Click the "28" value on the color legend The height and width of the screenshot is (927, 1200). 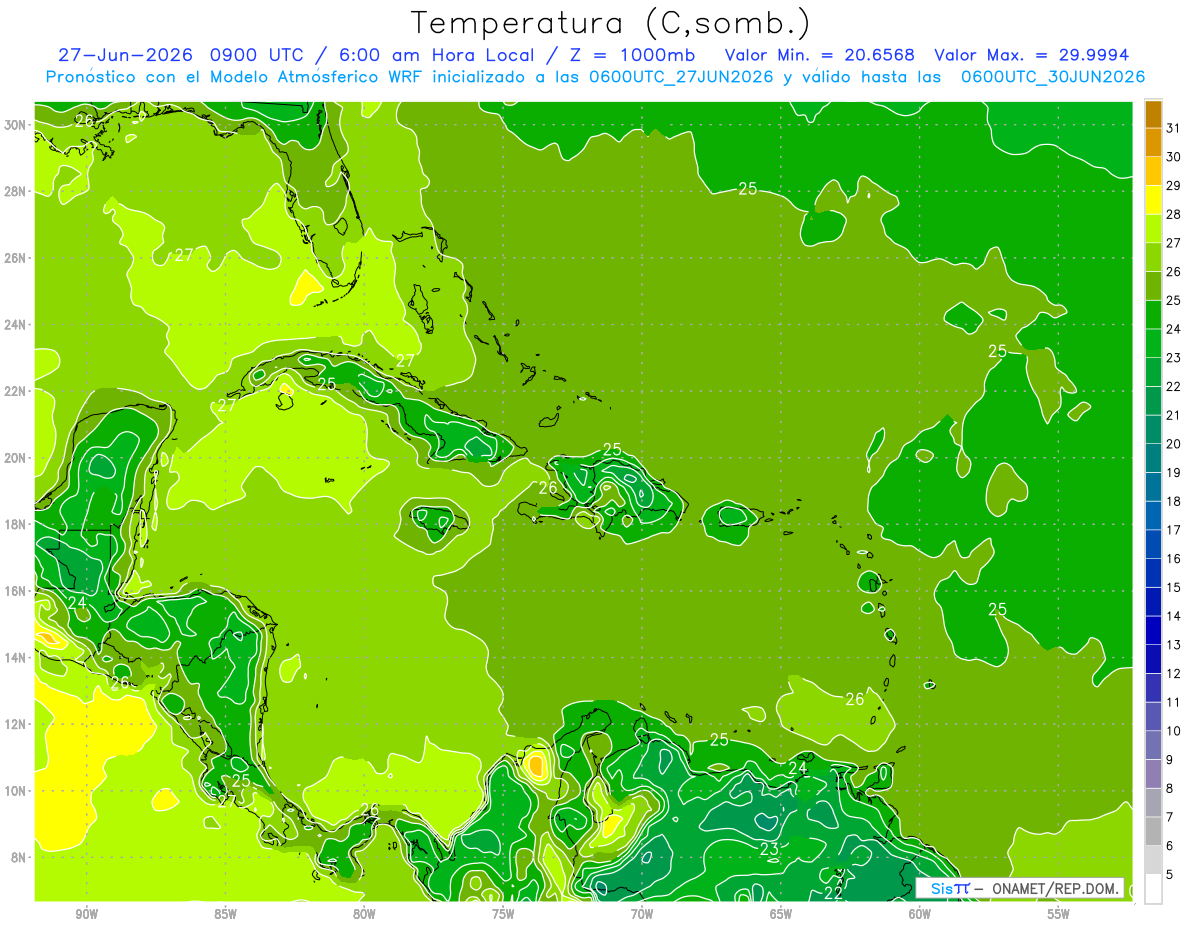(x=1173, y=214)
